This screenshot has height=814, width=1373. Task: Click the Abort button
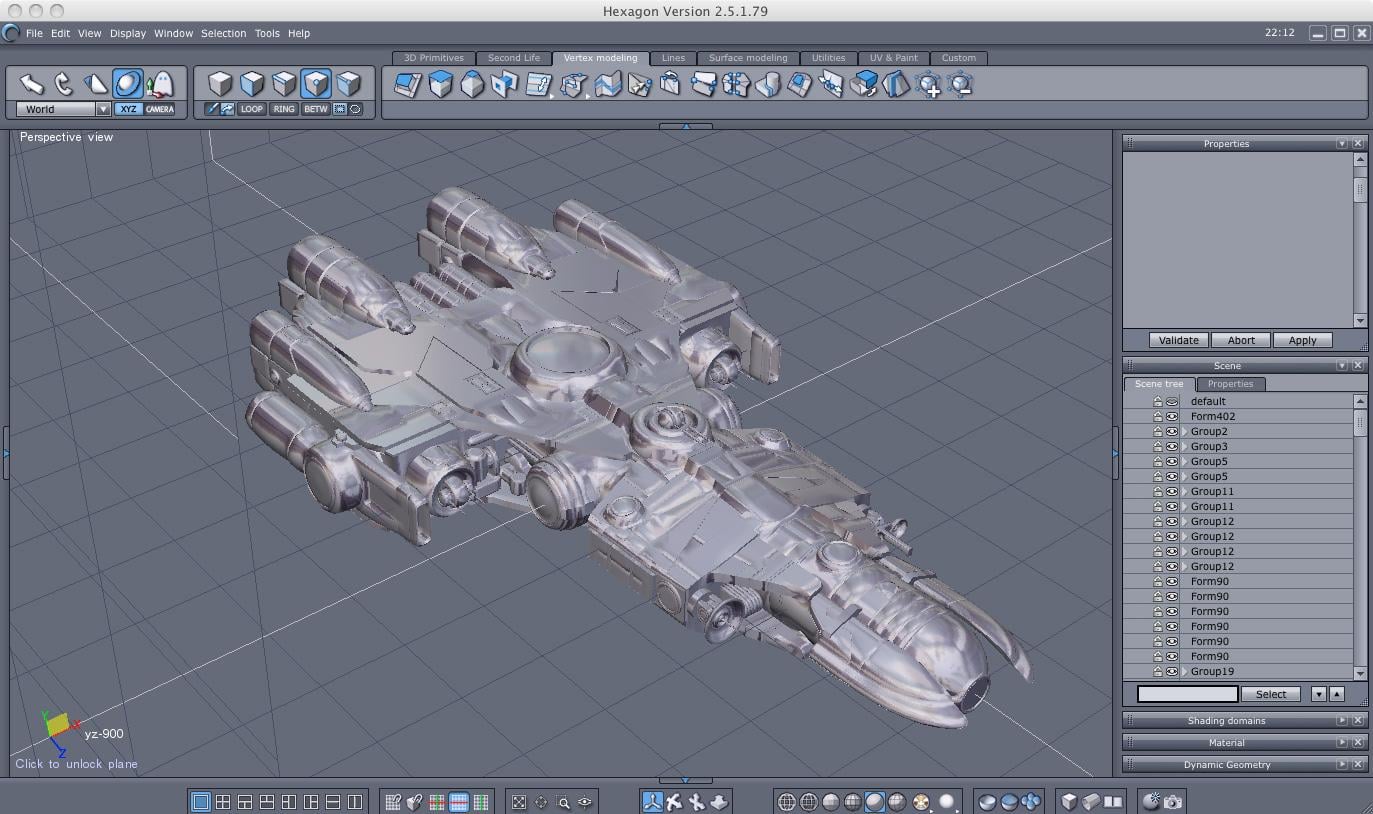click(x=1241, y=340)
